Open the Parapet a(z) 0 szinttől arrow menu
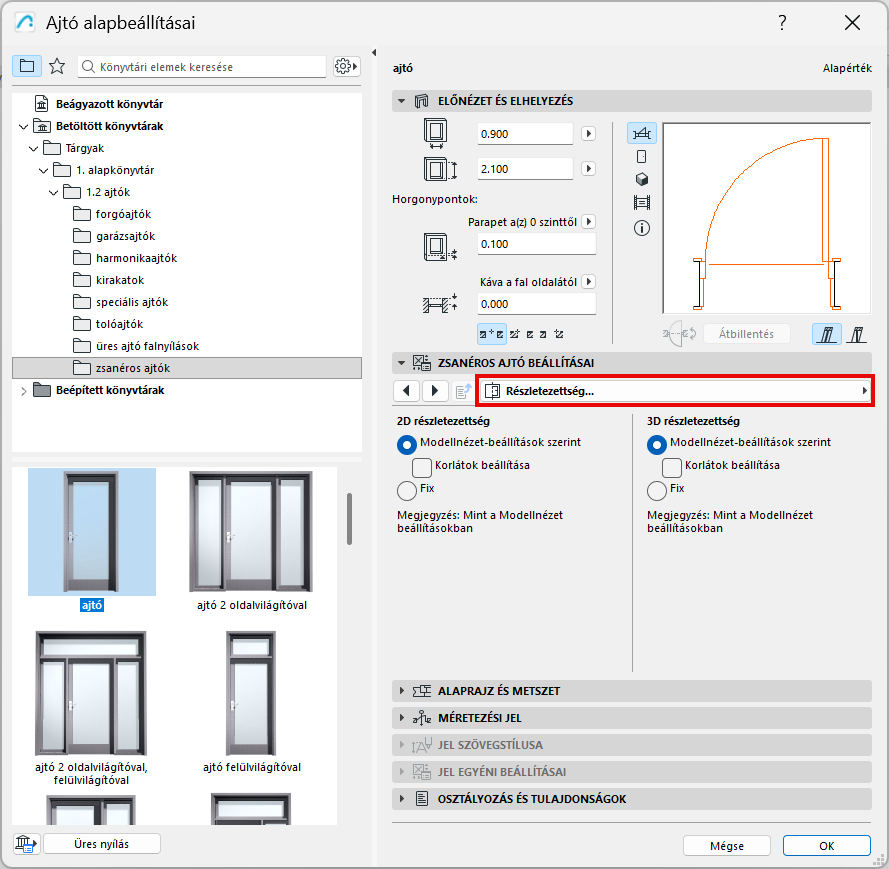The image size is (889, 869). tap(589, 222)
